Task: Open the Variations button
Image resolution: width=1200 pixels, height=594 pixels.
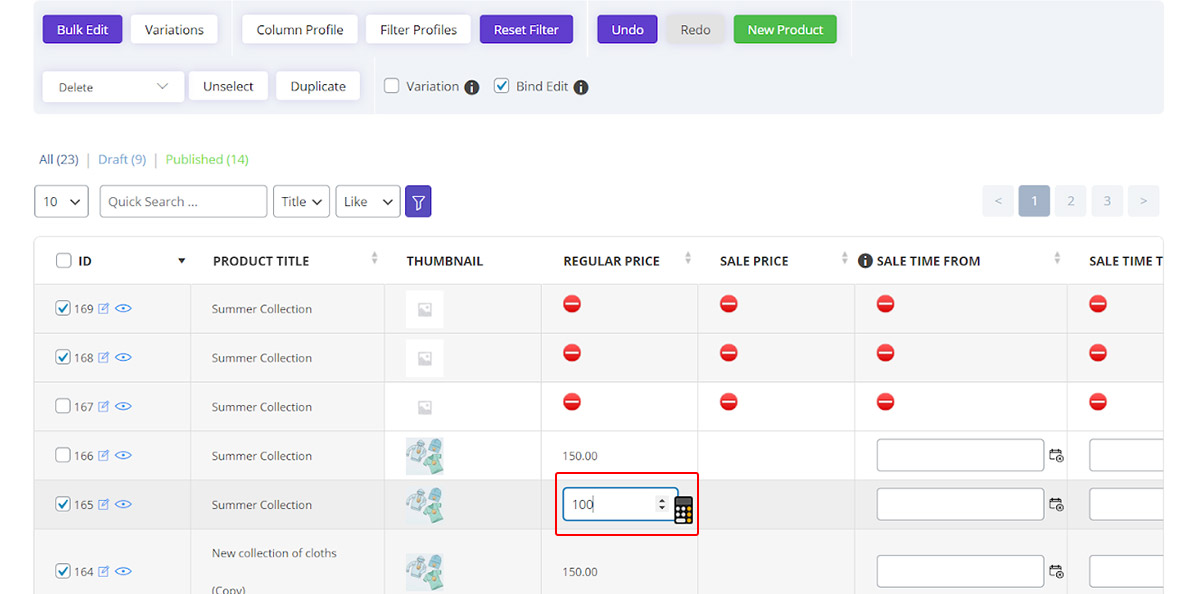Action: (174, 29)
